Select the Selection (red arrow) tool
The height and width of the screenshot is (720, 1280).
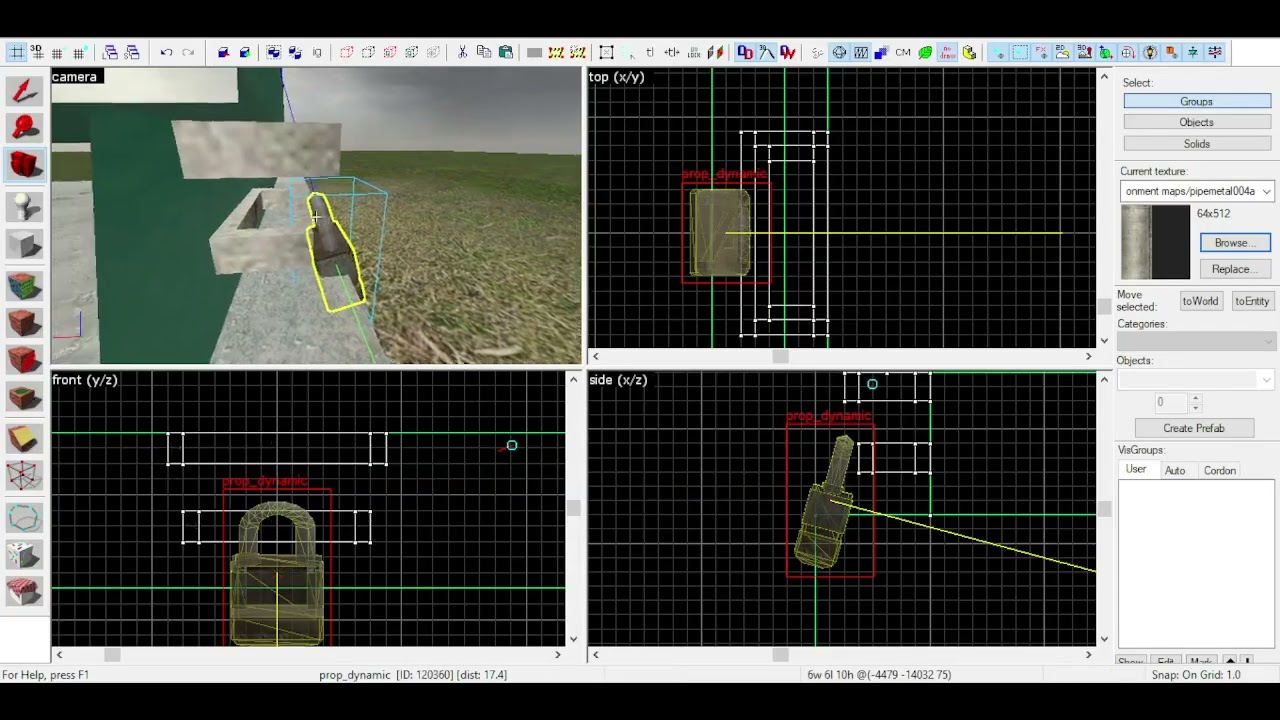(x=25, y=91)
